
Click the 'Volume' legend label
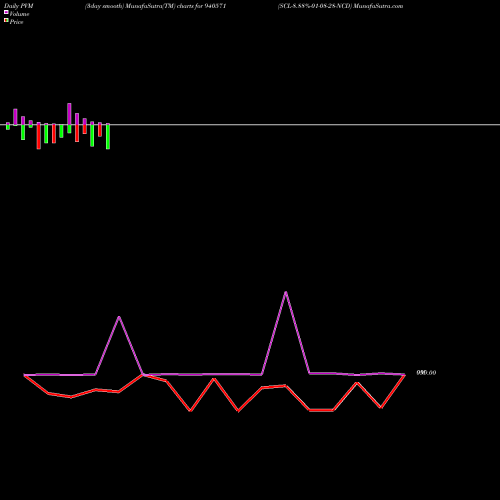(19, 14)
